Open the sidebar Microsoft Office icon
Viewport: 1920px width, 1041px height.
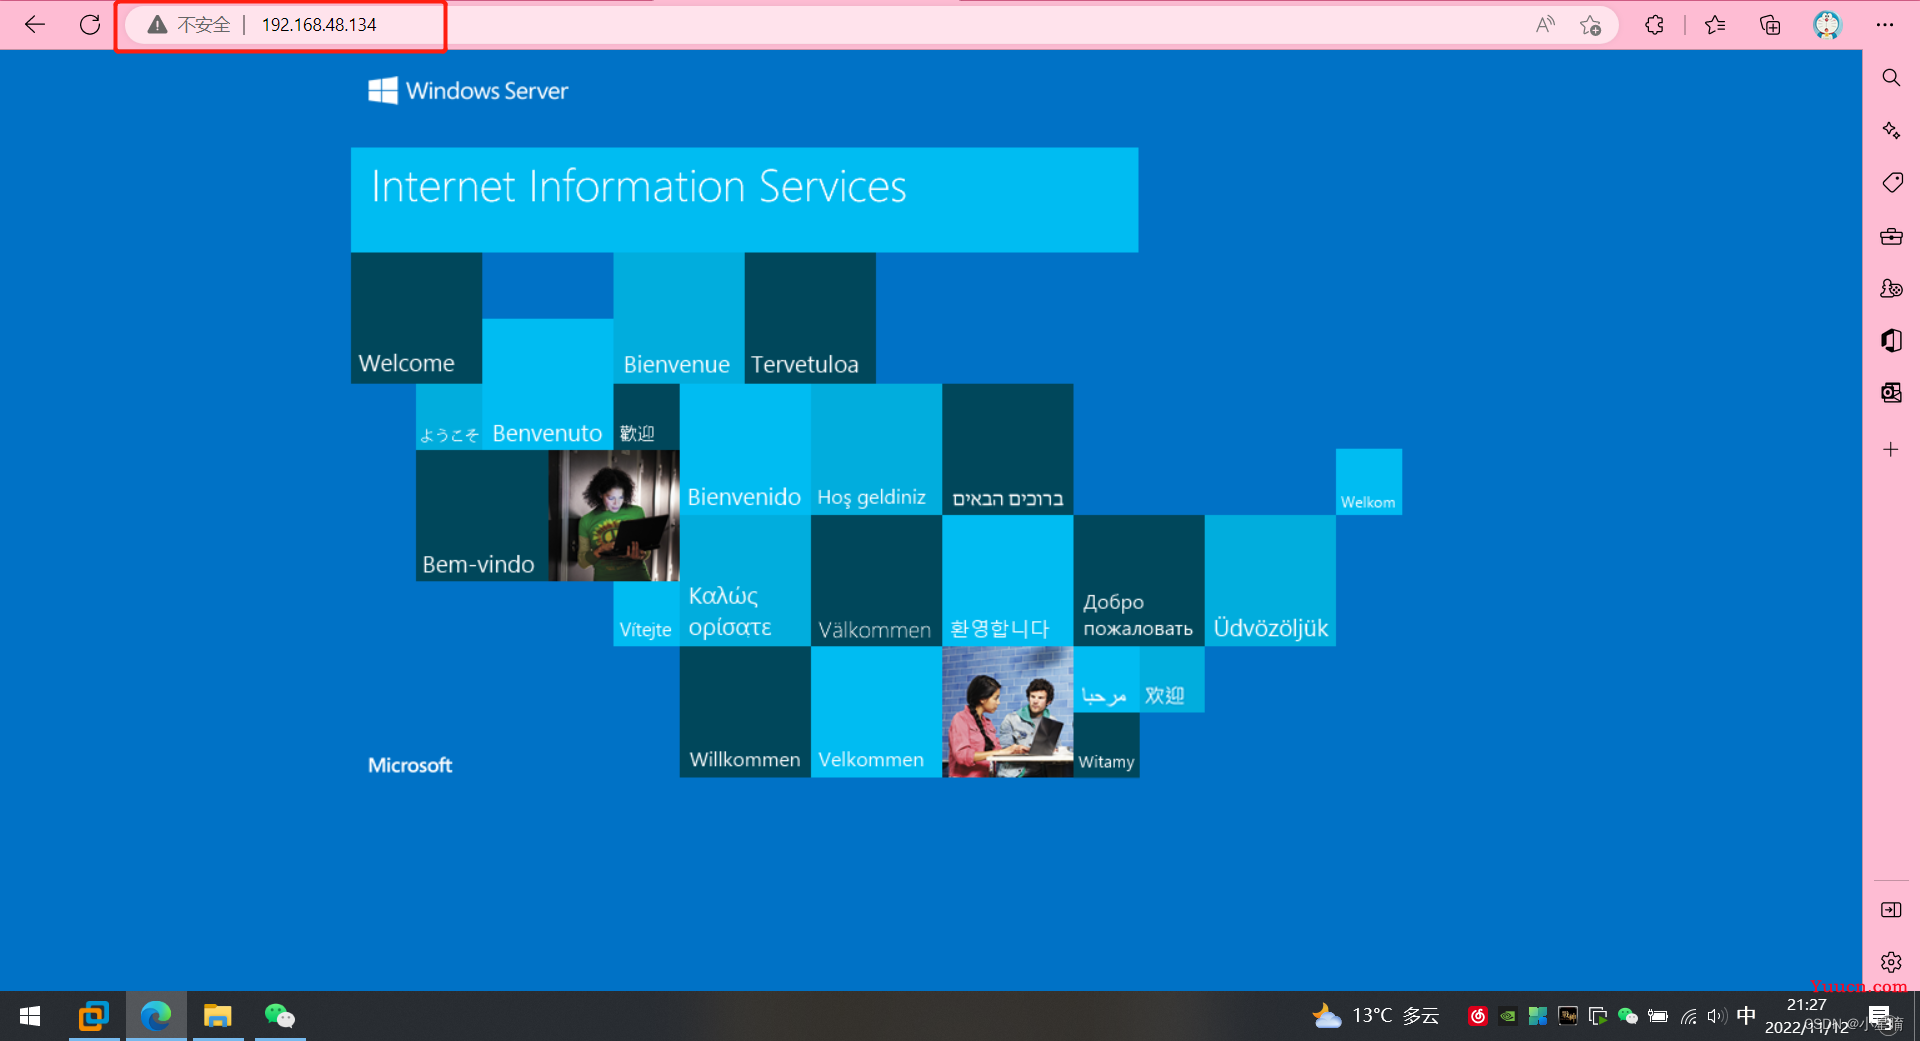pyautogui.click(x=1891, y=341)
